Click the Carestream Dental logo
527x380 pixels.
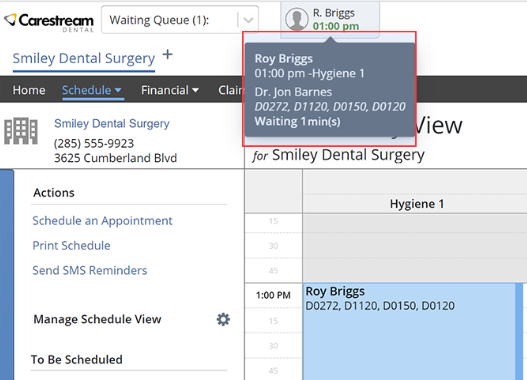(48, 22)
